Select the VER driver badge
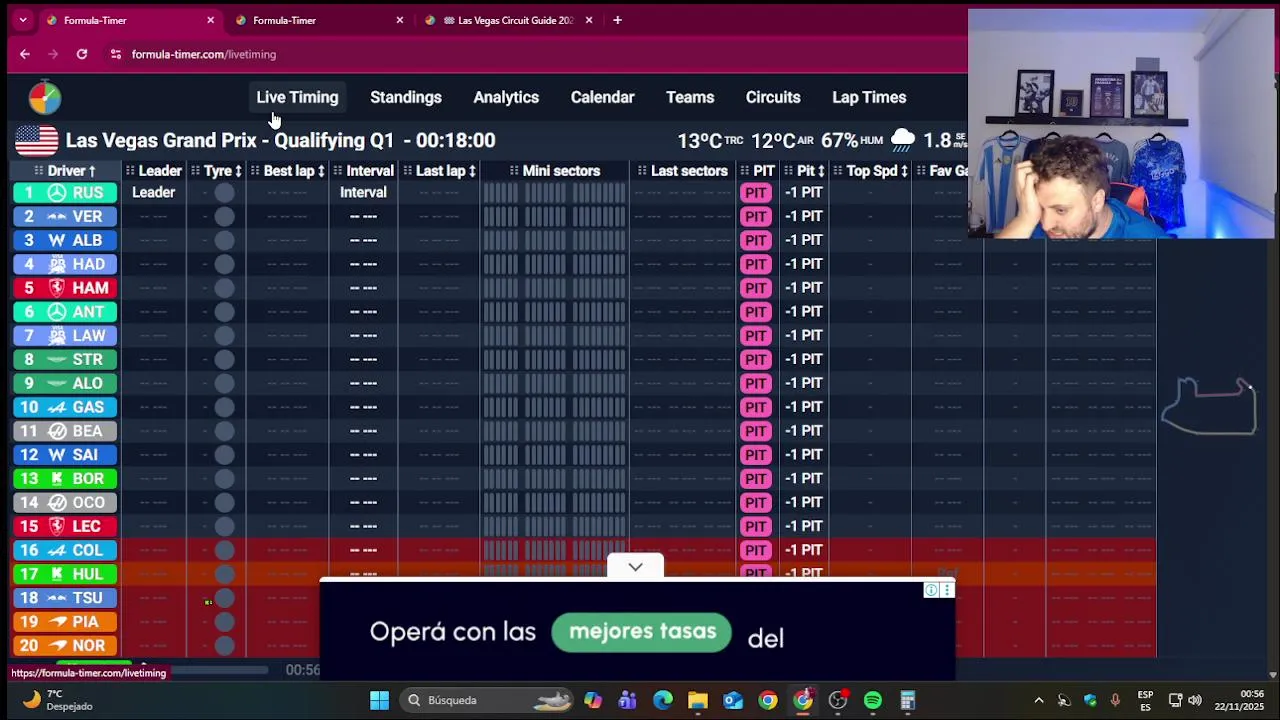Viewport: 1280px width, 720px height. point(65,216)
